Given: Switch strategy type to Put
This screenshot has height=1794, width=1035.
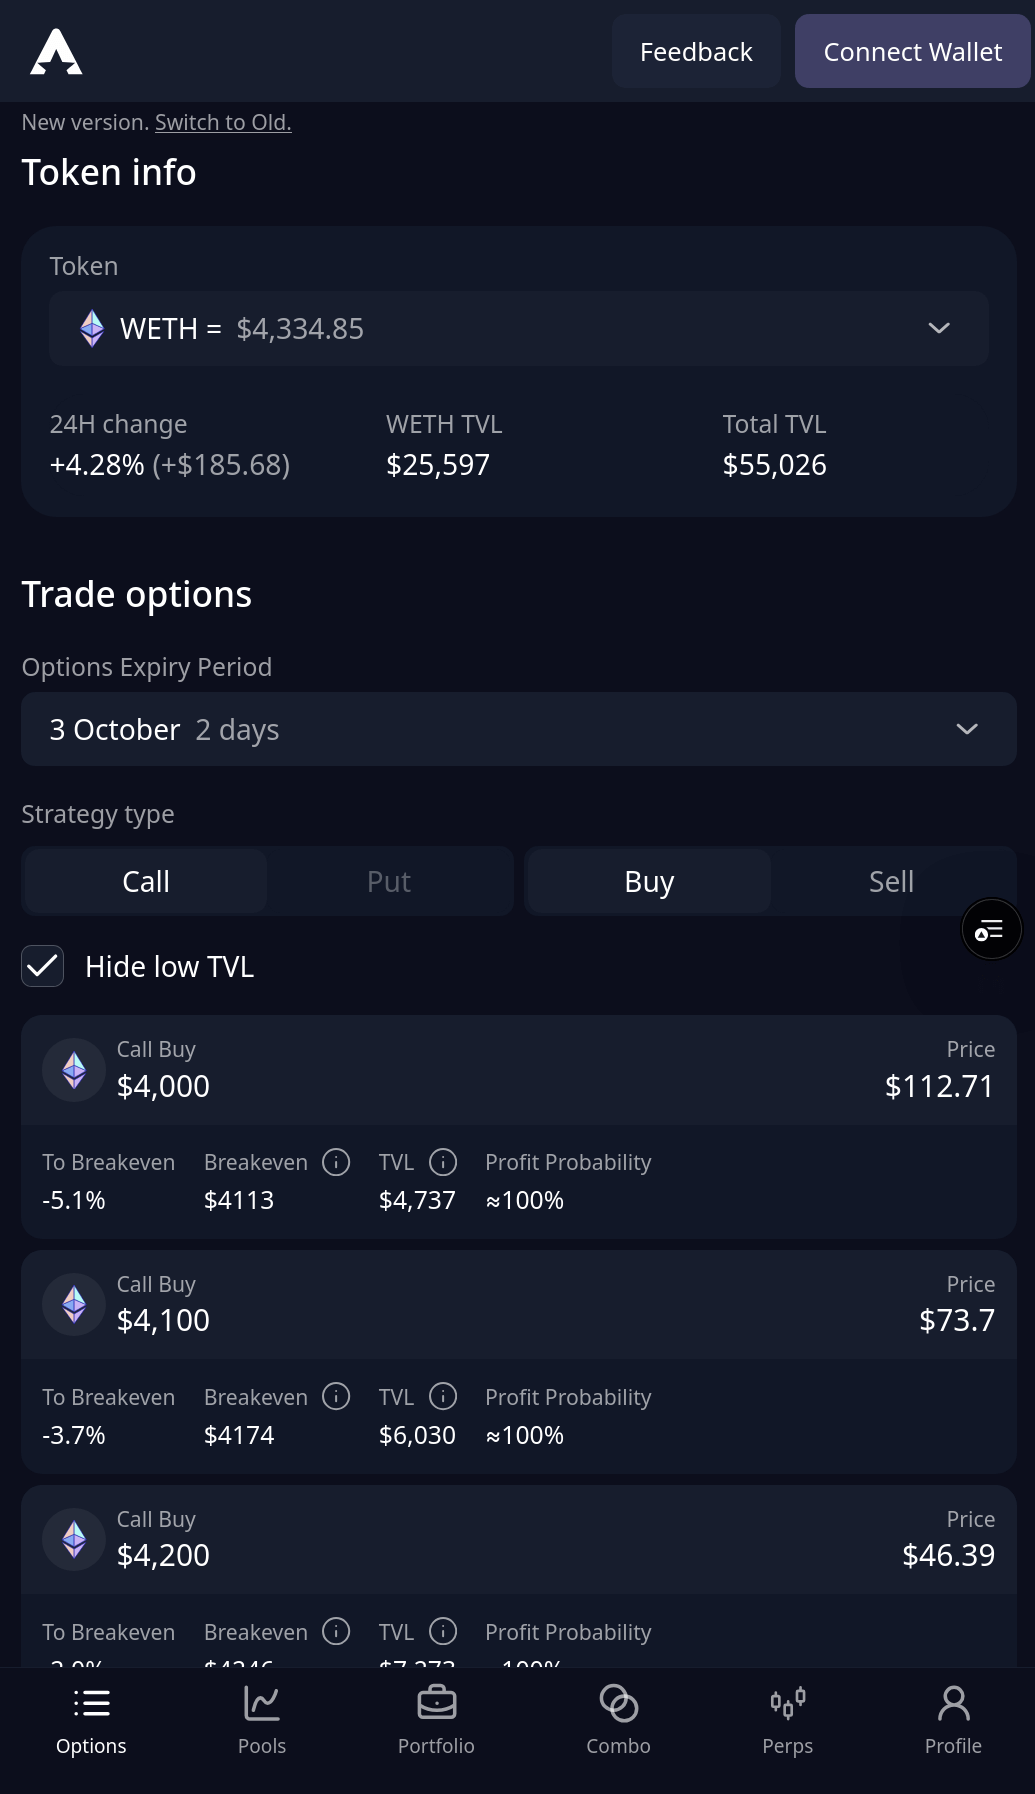Looking at the screenshot, I should [x=388, y=882].
